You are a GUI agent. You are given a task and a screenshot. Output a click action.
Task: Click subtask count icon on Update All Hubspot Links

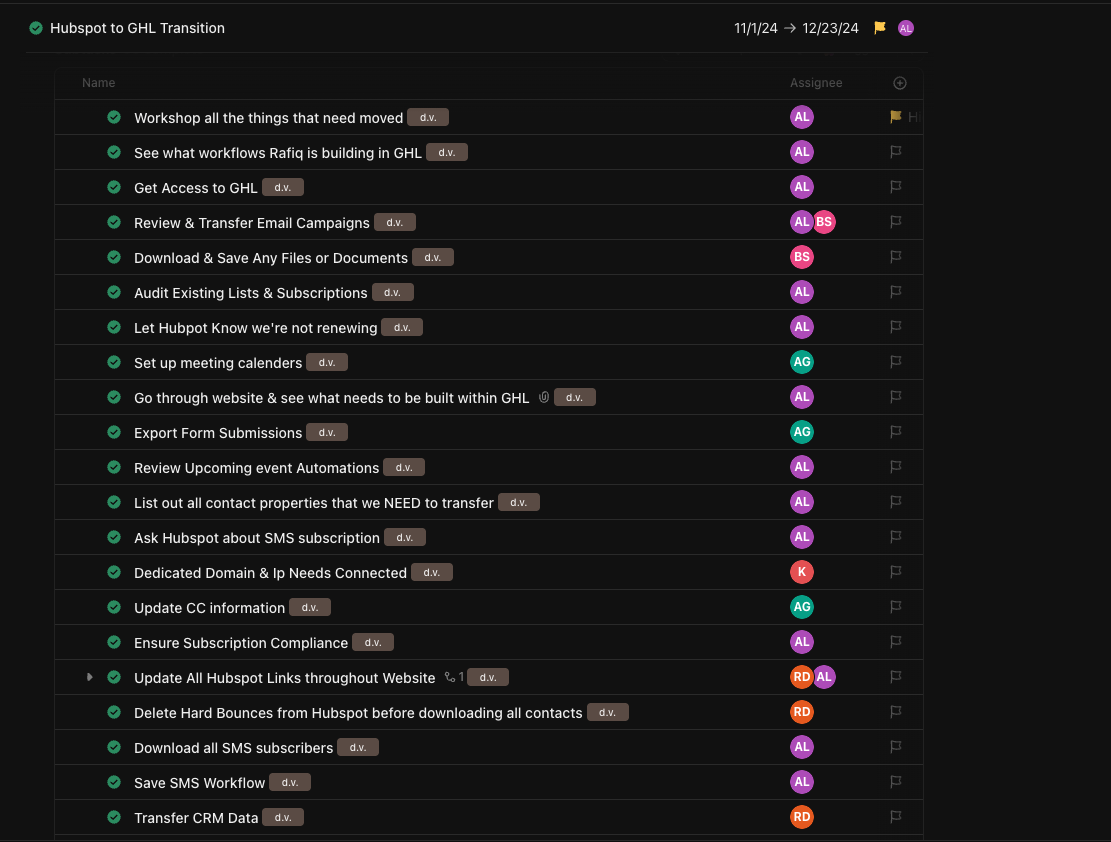(453, 678)
